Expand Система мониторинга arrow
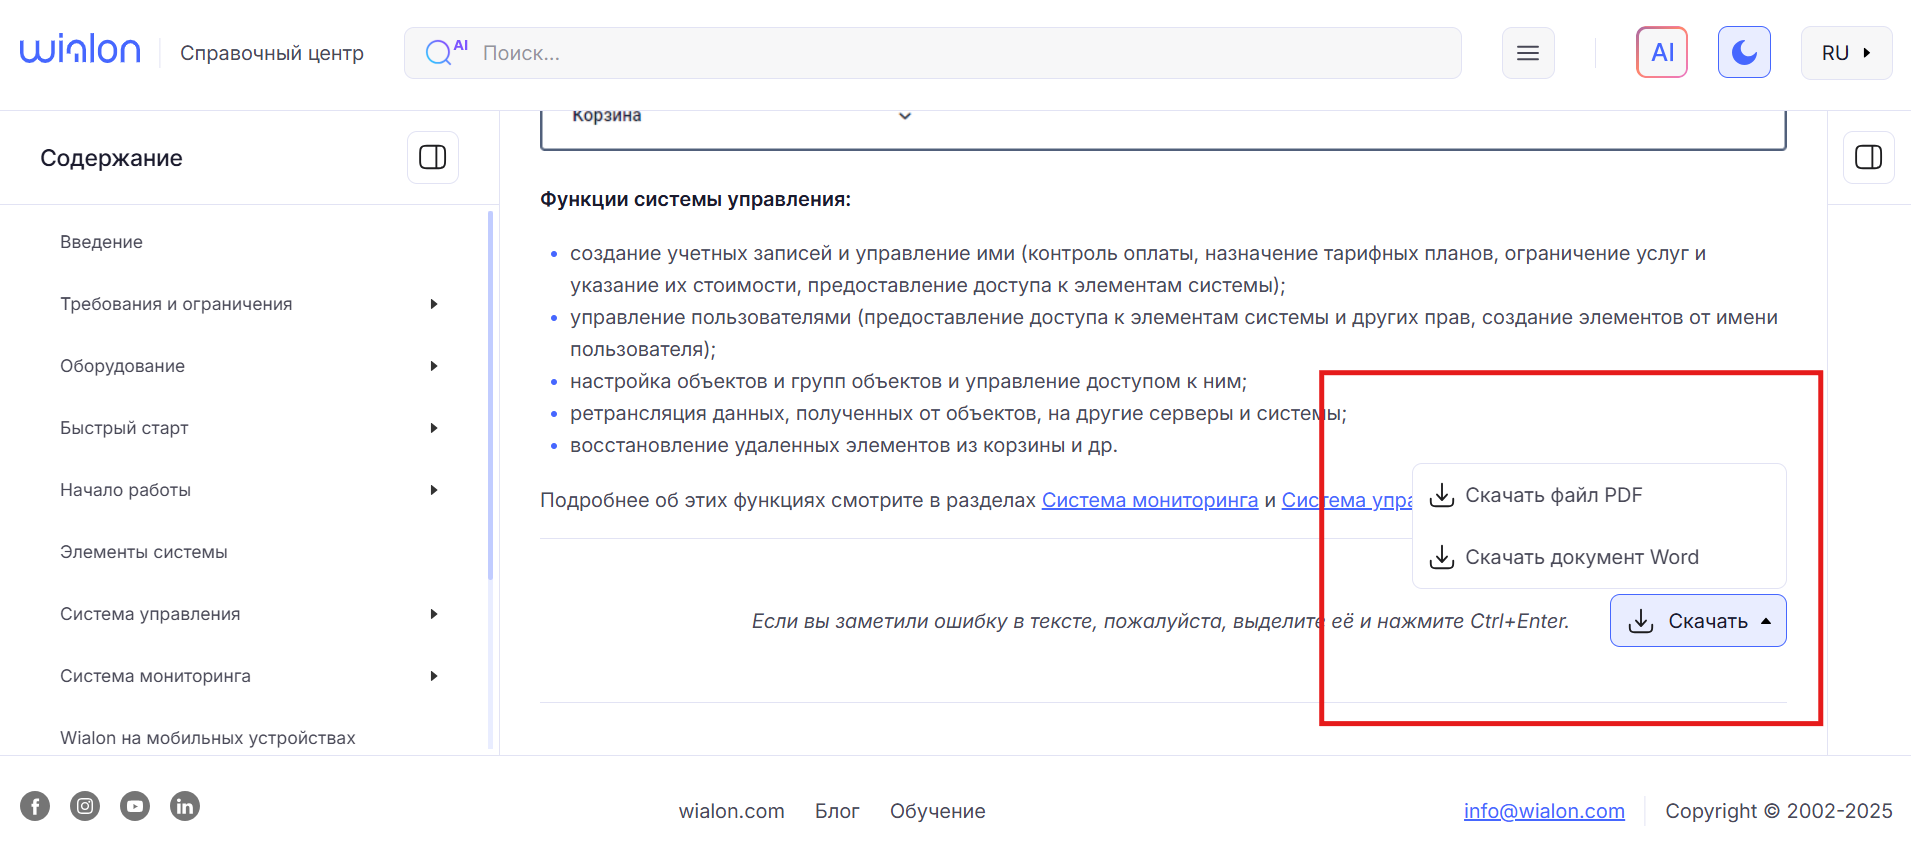 coord(434,676)
